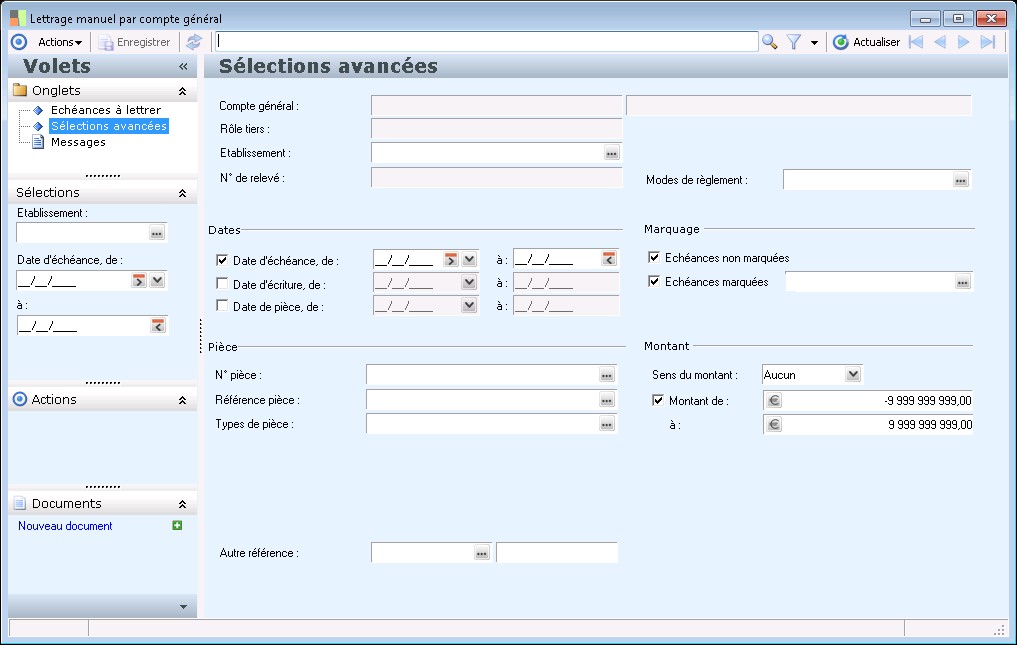Go to first record navigation icon
The height and width of the screenshot is (645, 1017).
tap(916, 42)
